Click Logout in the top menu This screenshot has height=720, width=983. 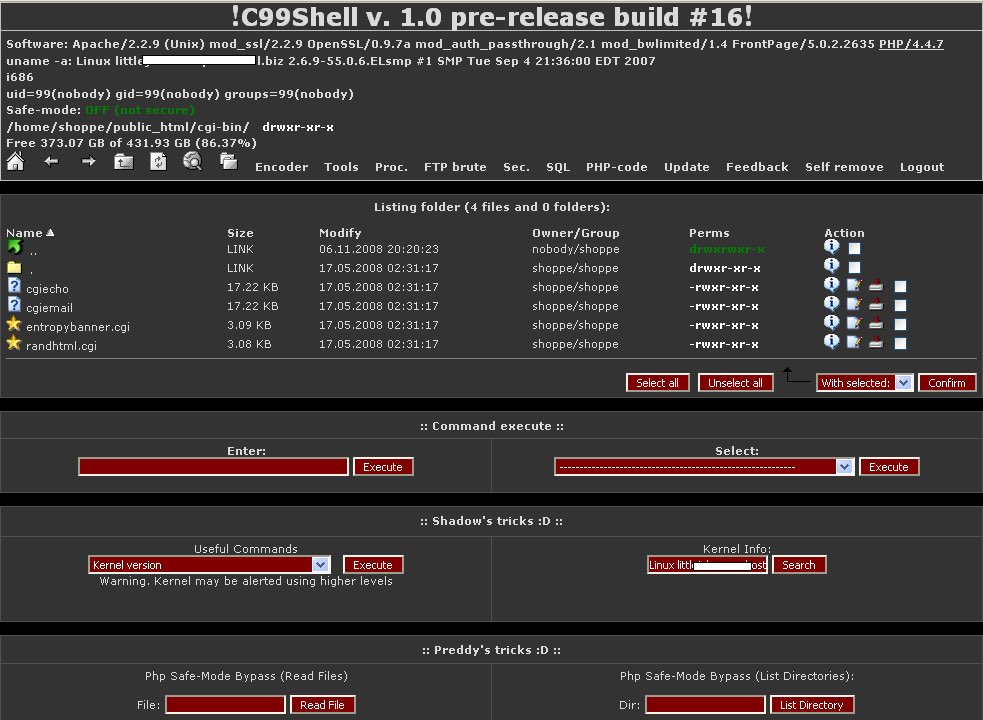click(922, 167)
